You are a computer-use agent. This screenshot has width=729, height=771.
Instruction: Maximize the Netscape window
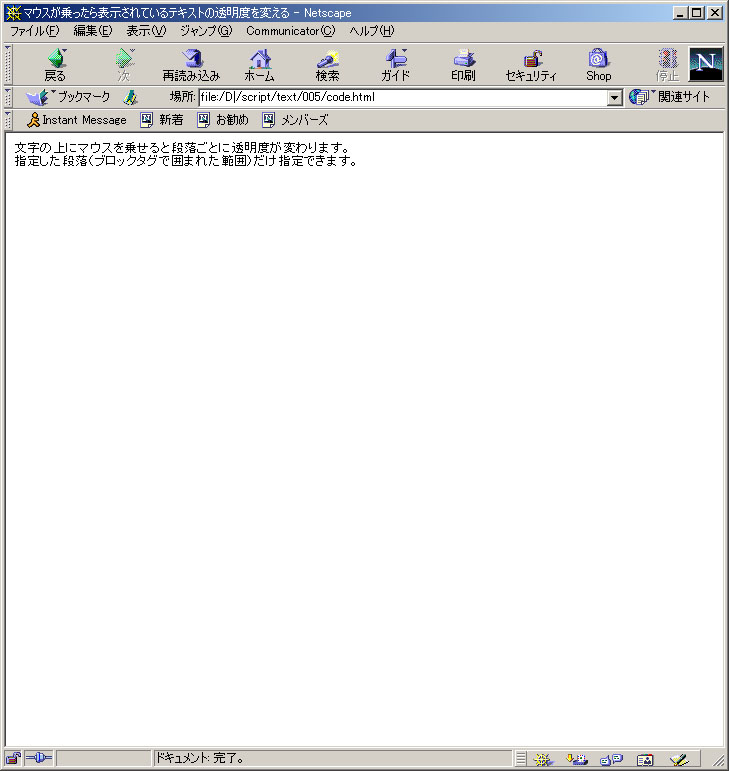click(x=697, y=13)
